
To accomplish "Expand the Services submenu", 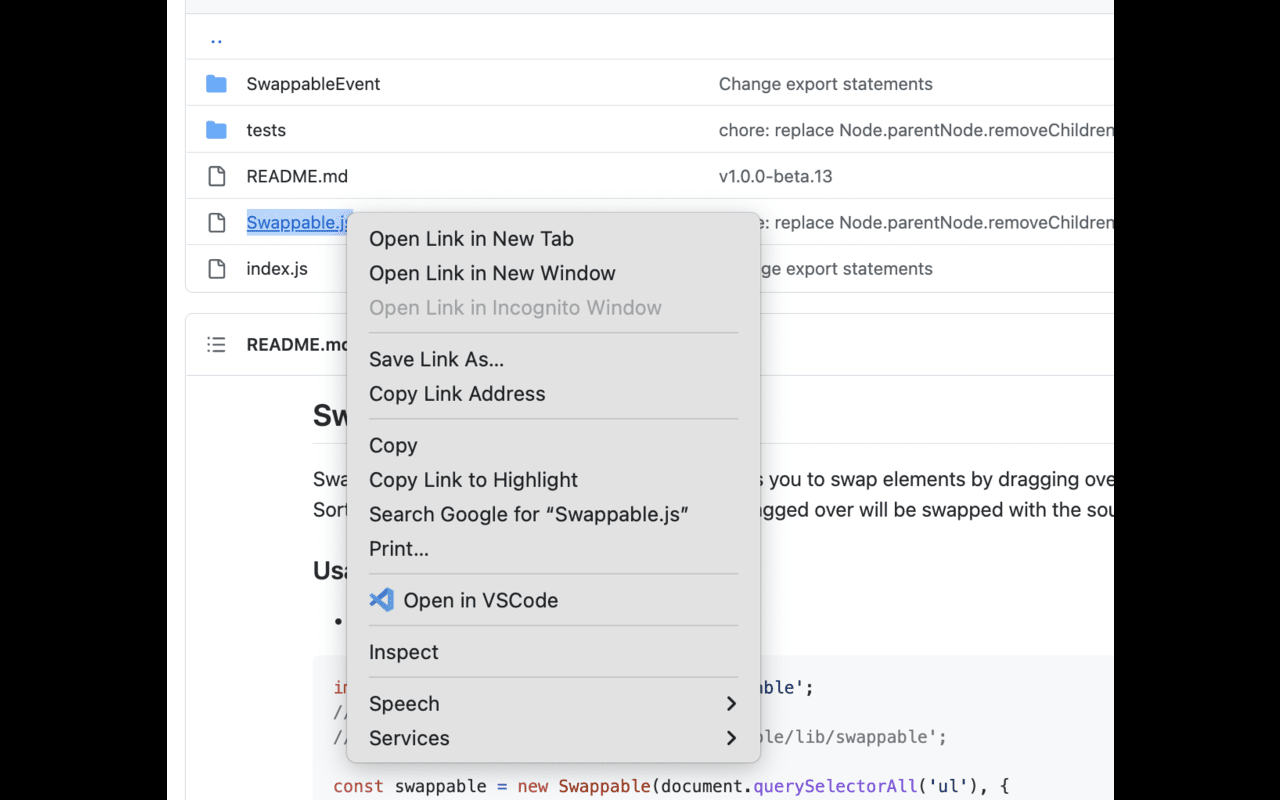I will (410, 738).
